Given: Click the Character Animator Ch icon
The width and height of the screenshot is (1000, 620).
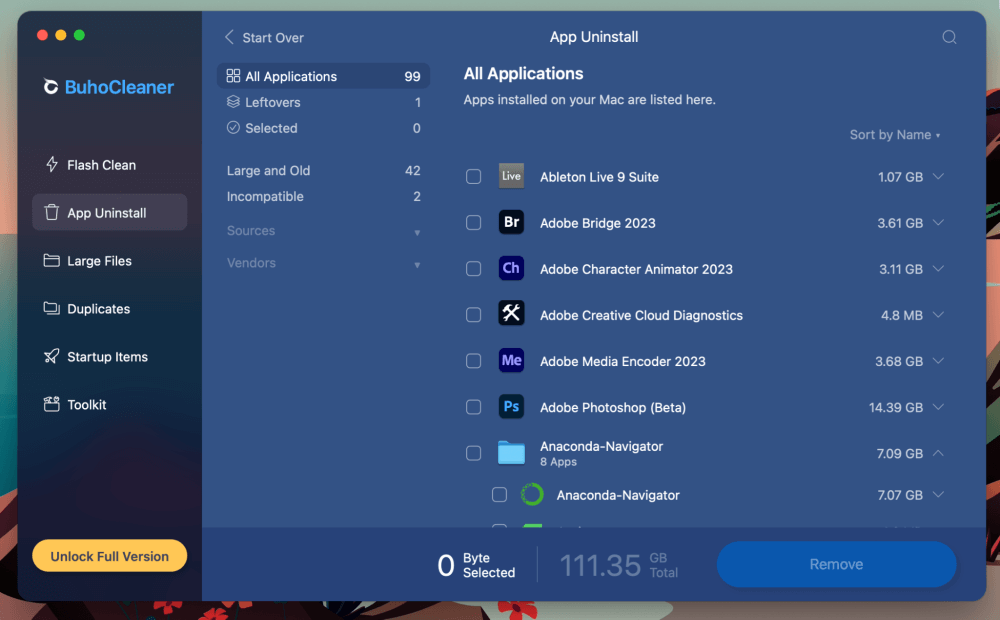Looking at the screenshot, I should [511, 268].
